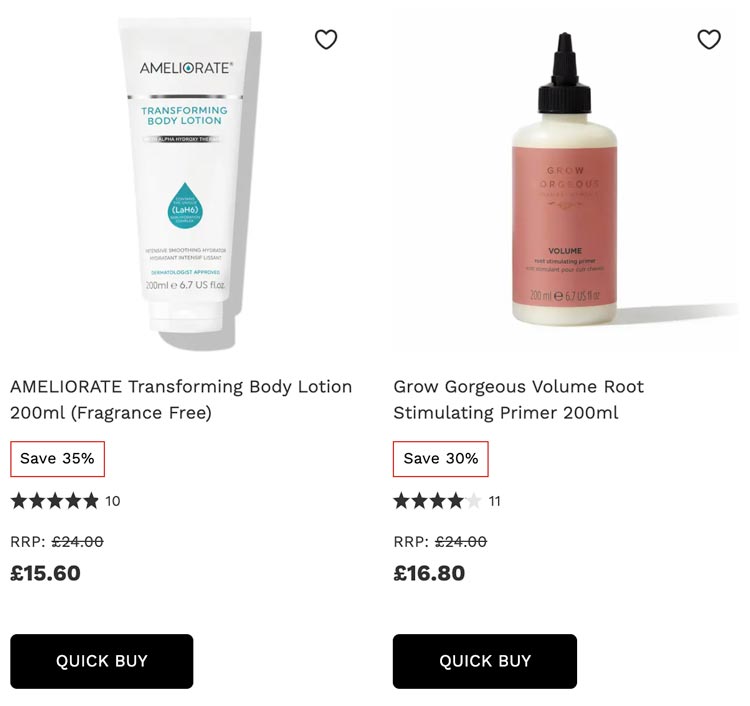Image resolution: width=750 pixels, height=706 pixels.
Task: Click the £15.60 price of the lotion
Action: [x=45, y=573]
